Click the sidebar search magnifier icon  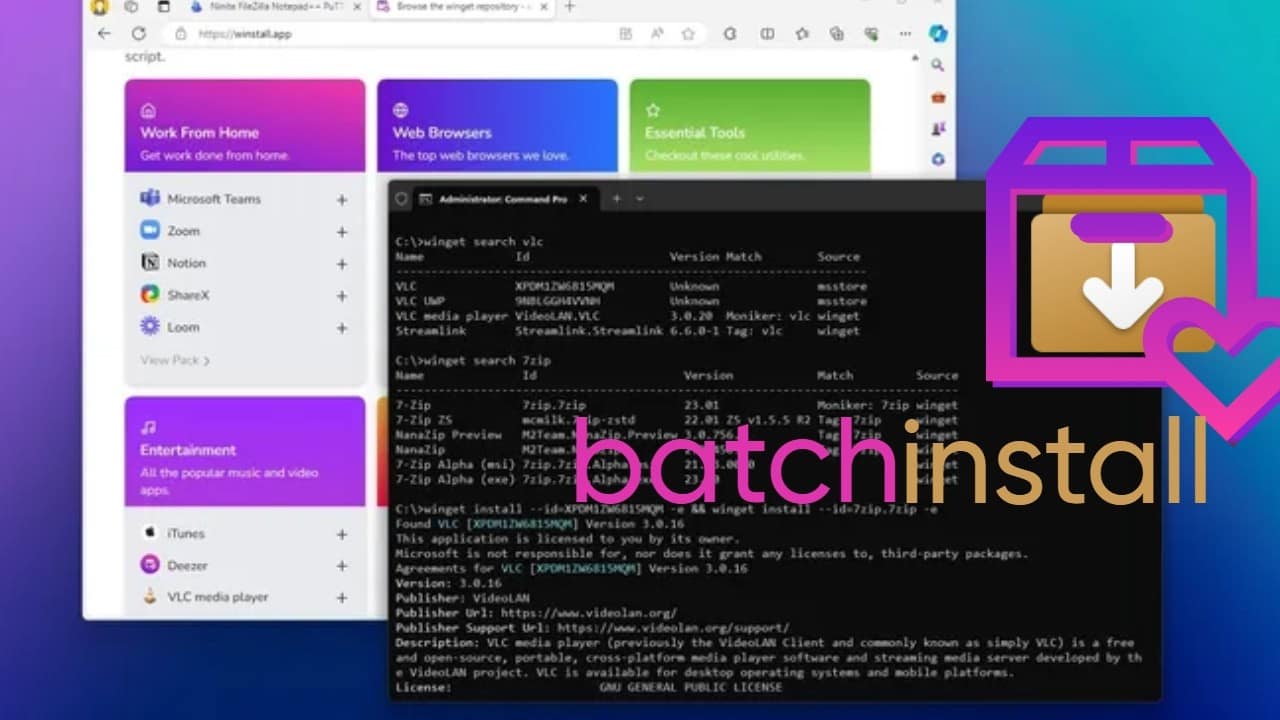tap(938, 66)
